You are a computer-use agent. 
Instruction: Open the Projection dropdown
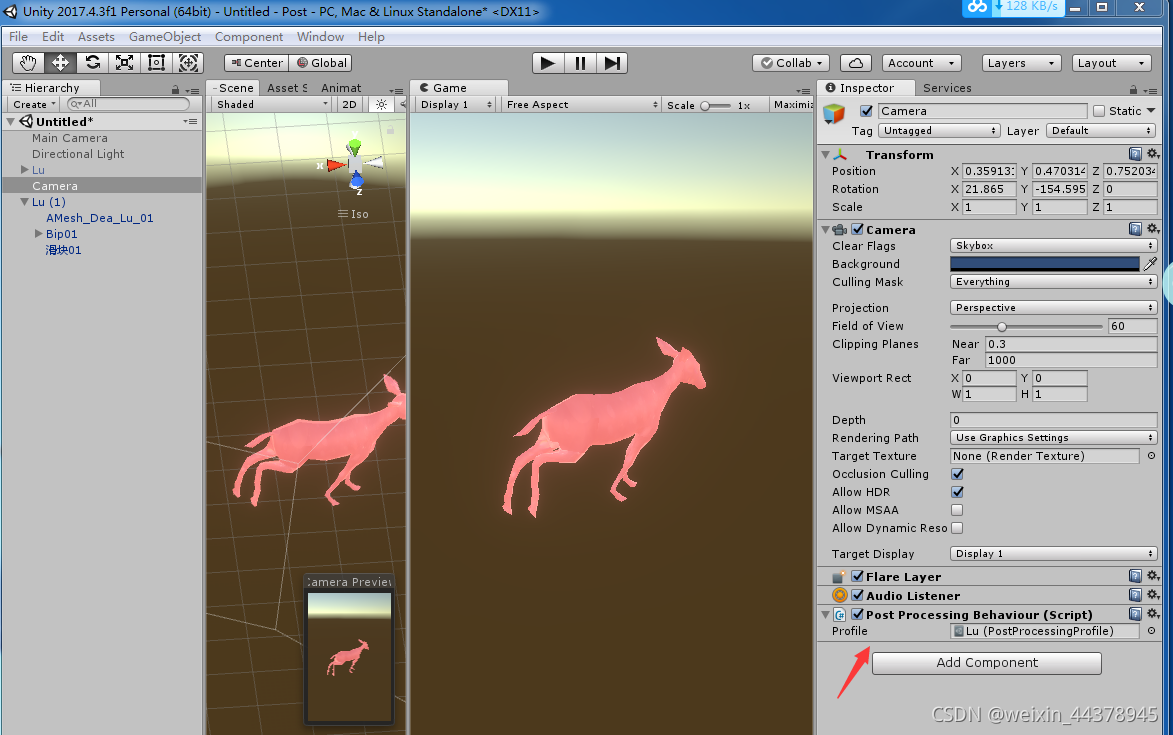point(1053,307)
